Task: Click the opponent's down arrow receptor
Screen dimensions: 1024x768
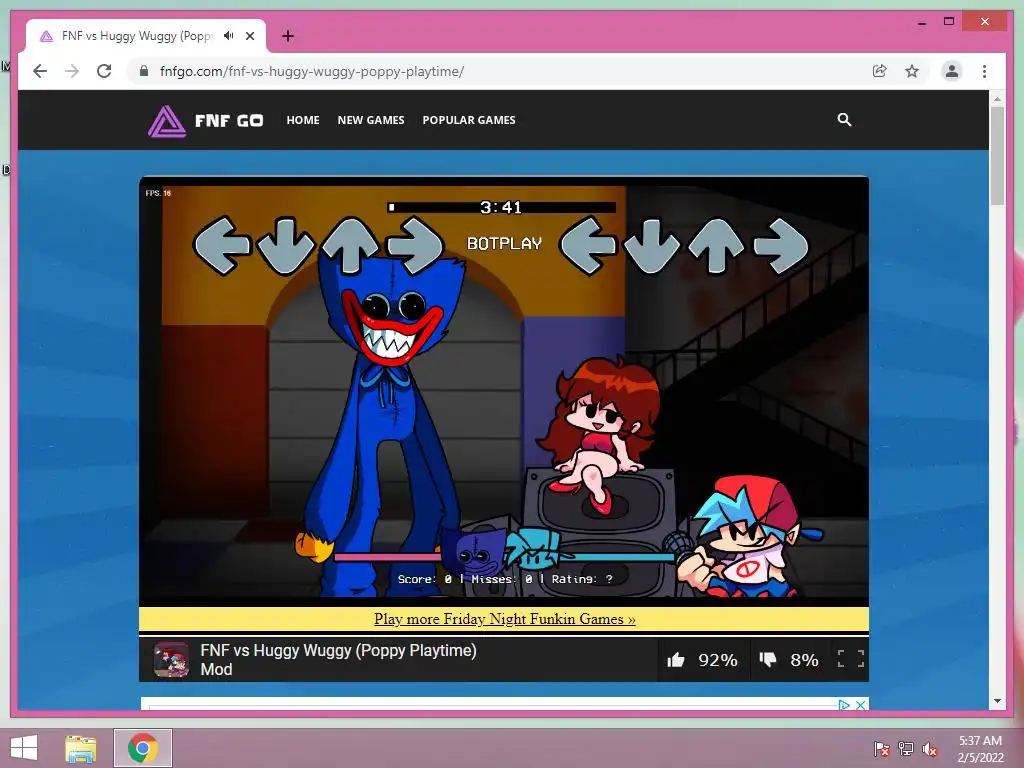Action: point(286,246)
